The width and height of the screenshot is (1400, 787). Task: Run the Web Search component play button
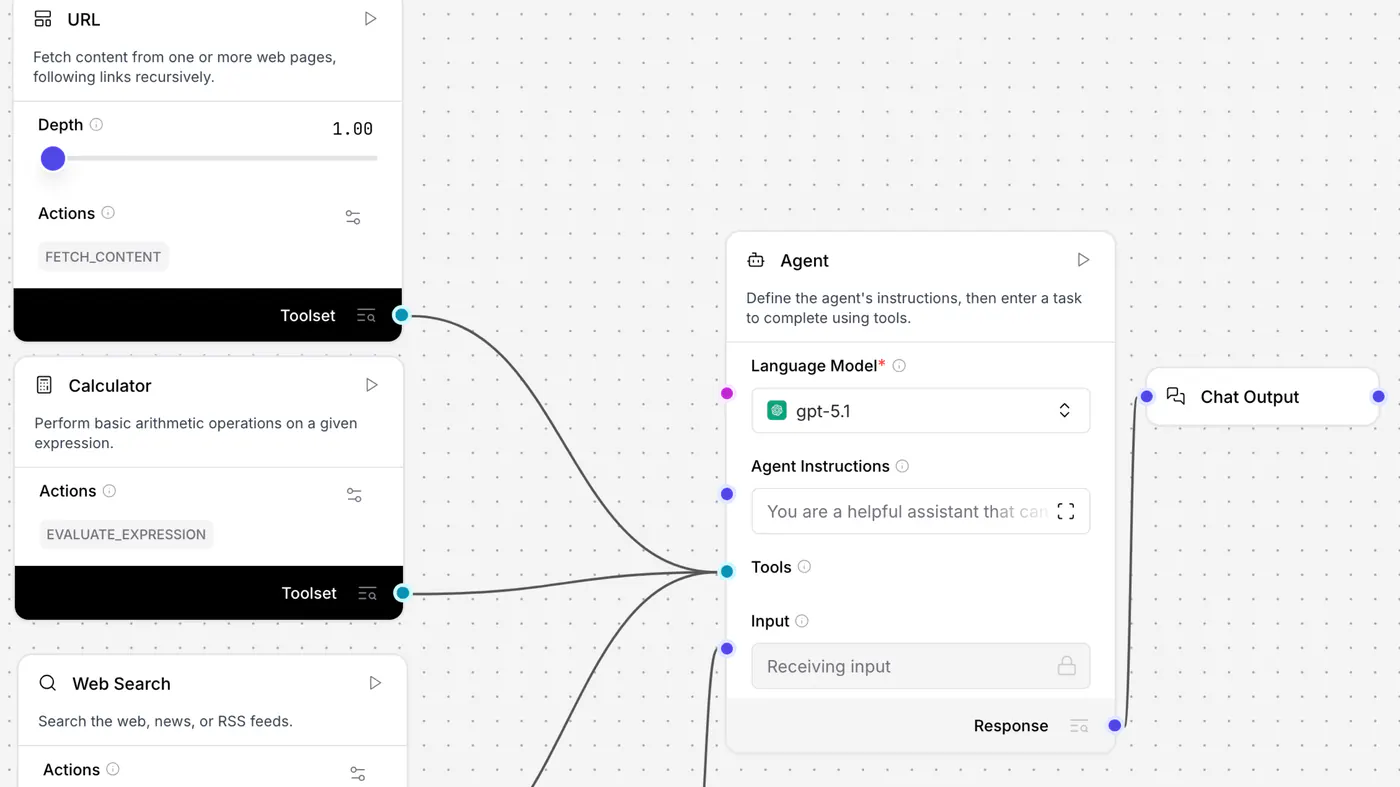pos(376,683)
